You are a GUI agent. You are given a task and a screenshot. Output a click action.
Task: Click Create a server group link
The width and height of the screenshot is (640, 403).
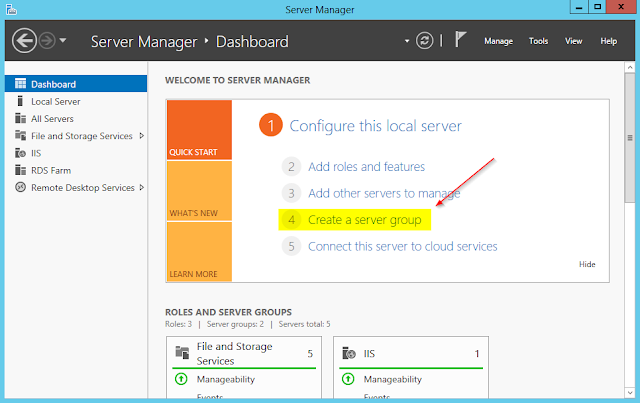(365, 219)
